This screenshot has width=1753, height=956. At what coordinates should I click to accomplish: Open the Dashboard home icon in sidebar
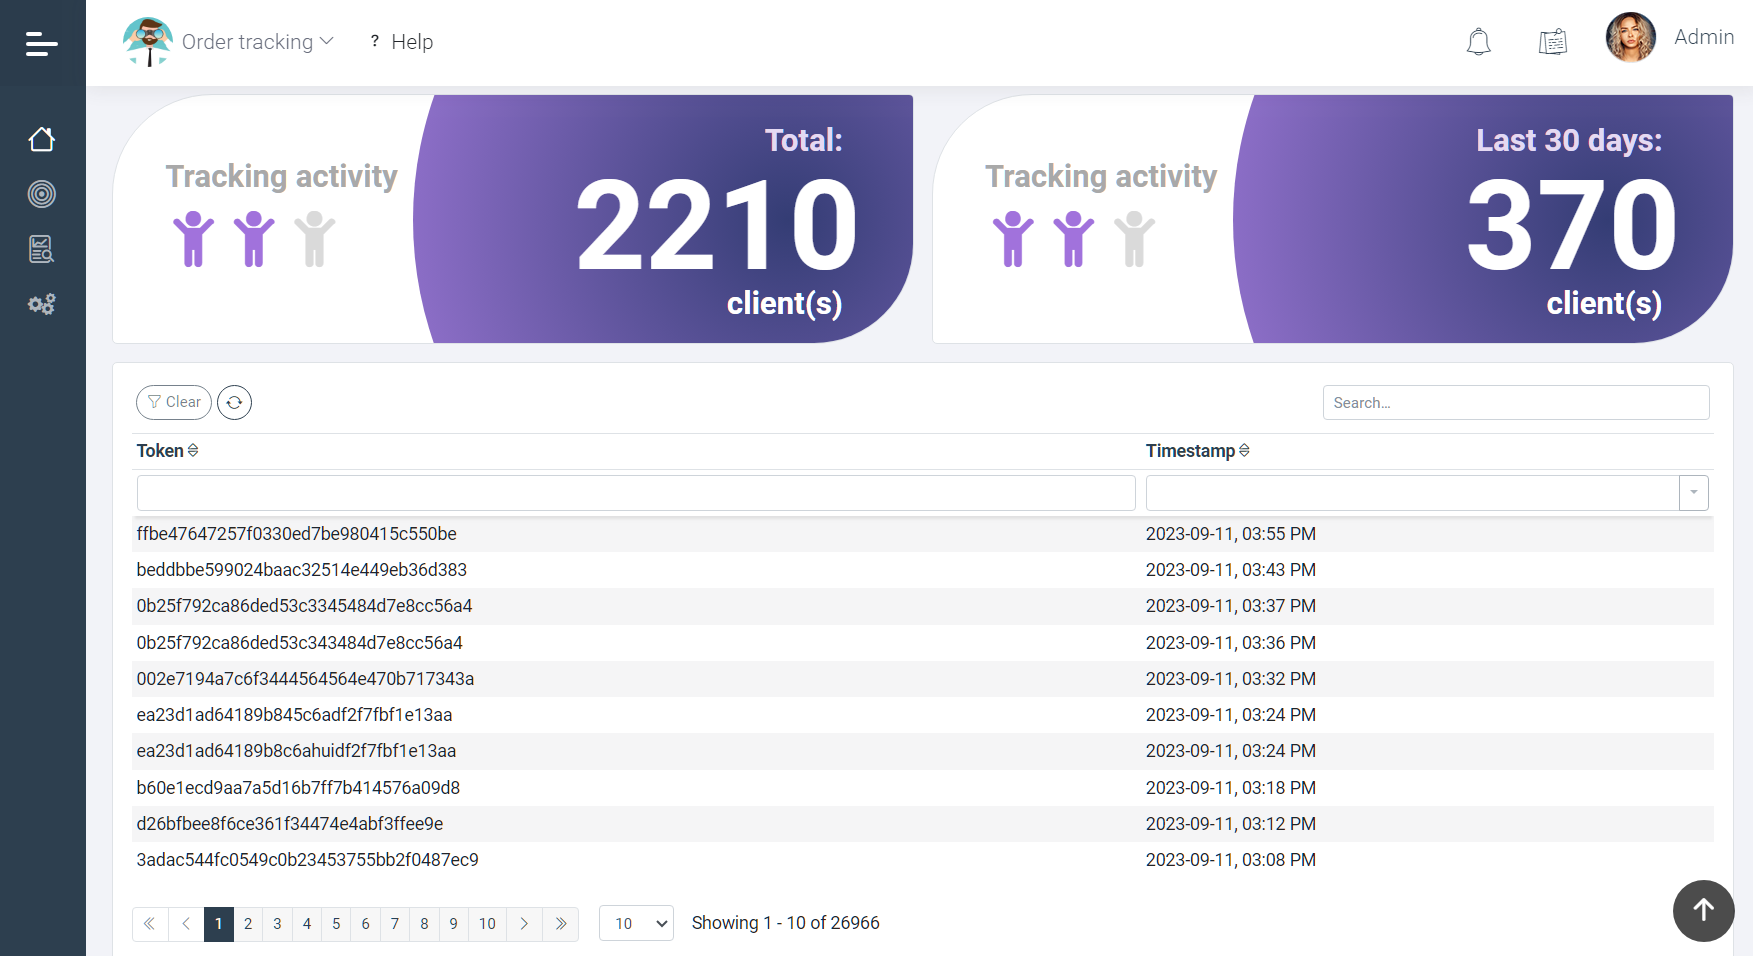coord(42,139)
